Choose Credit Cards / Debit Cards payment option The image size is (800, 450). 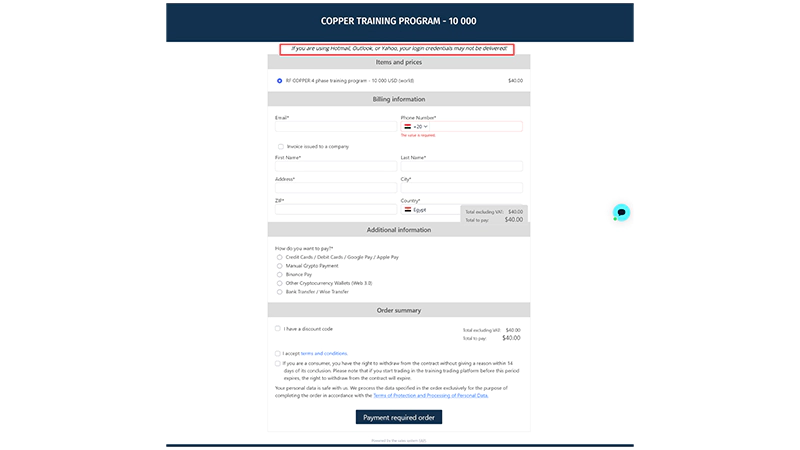pyautogui.click(x=280, y=257)
